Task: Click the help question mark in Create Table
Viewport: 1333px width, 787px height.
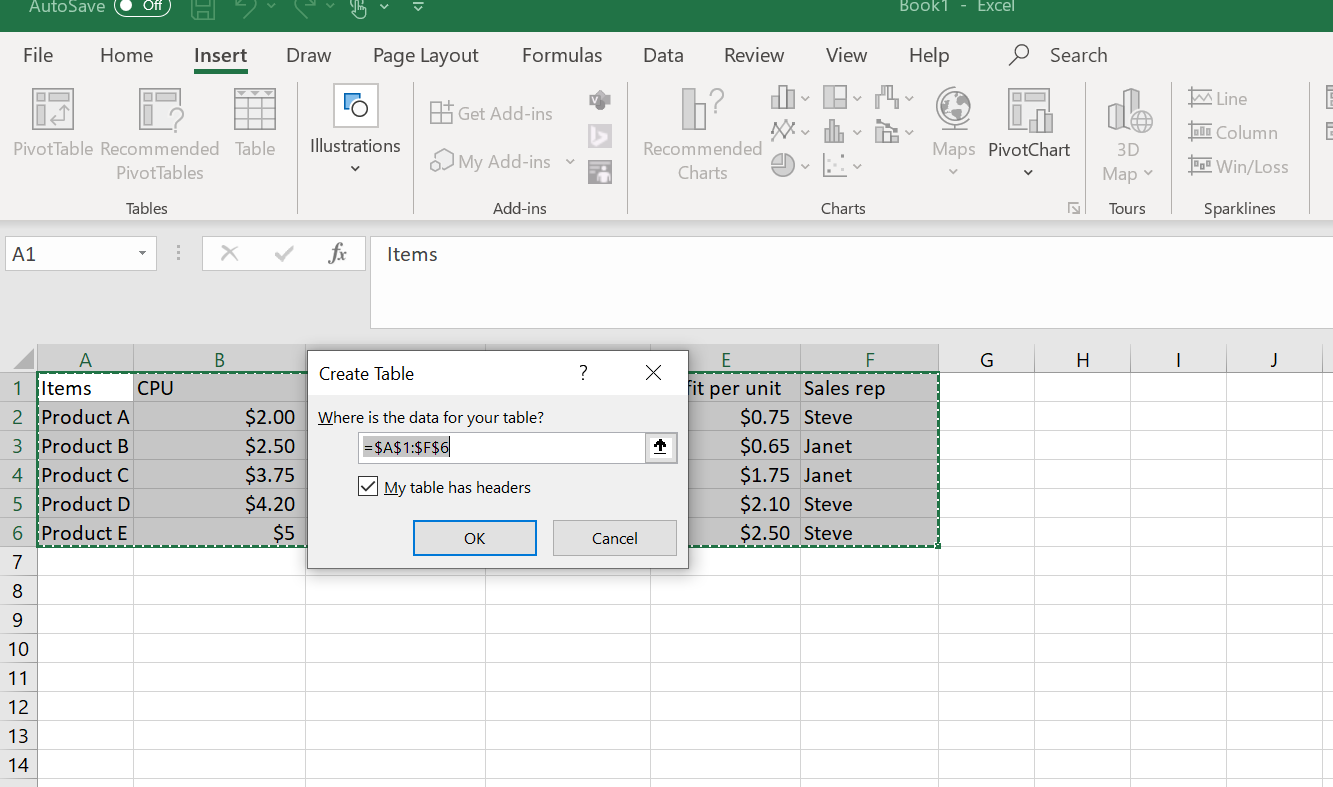Action: pyautogui.click(x=583, y=373)
